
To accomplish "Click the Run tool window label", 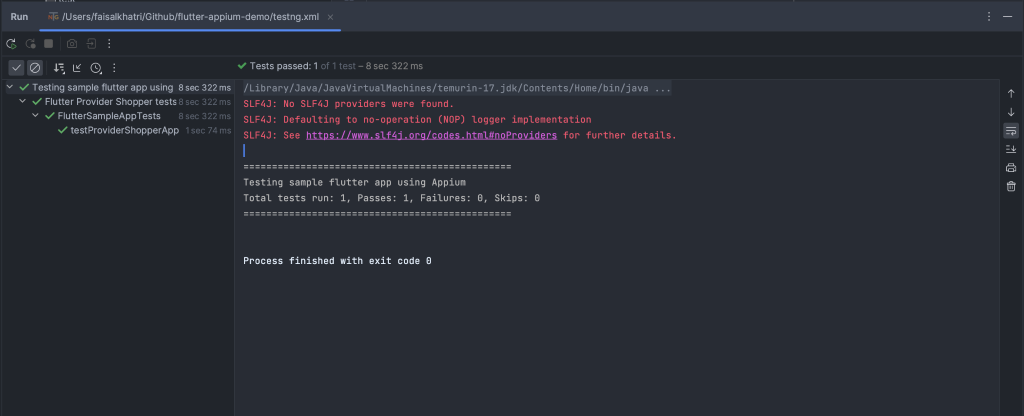I will (x=19, y=17).
